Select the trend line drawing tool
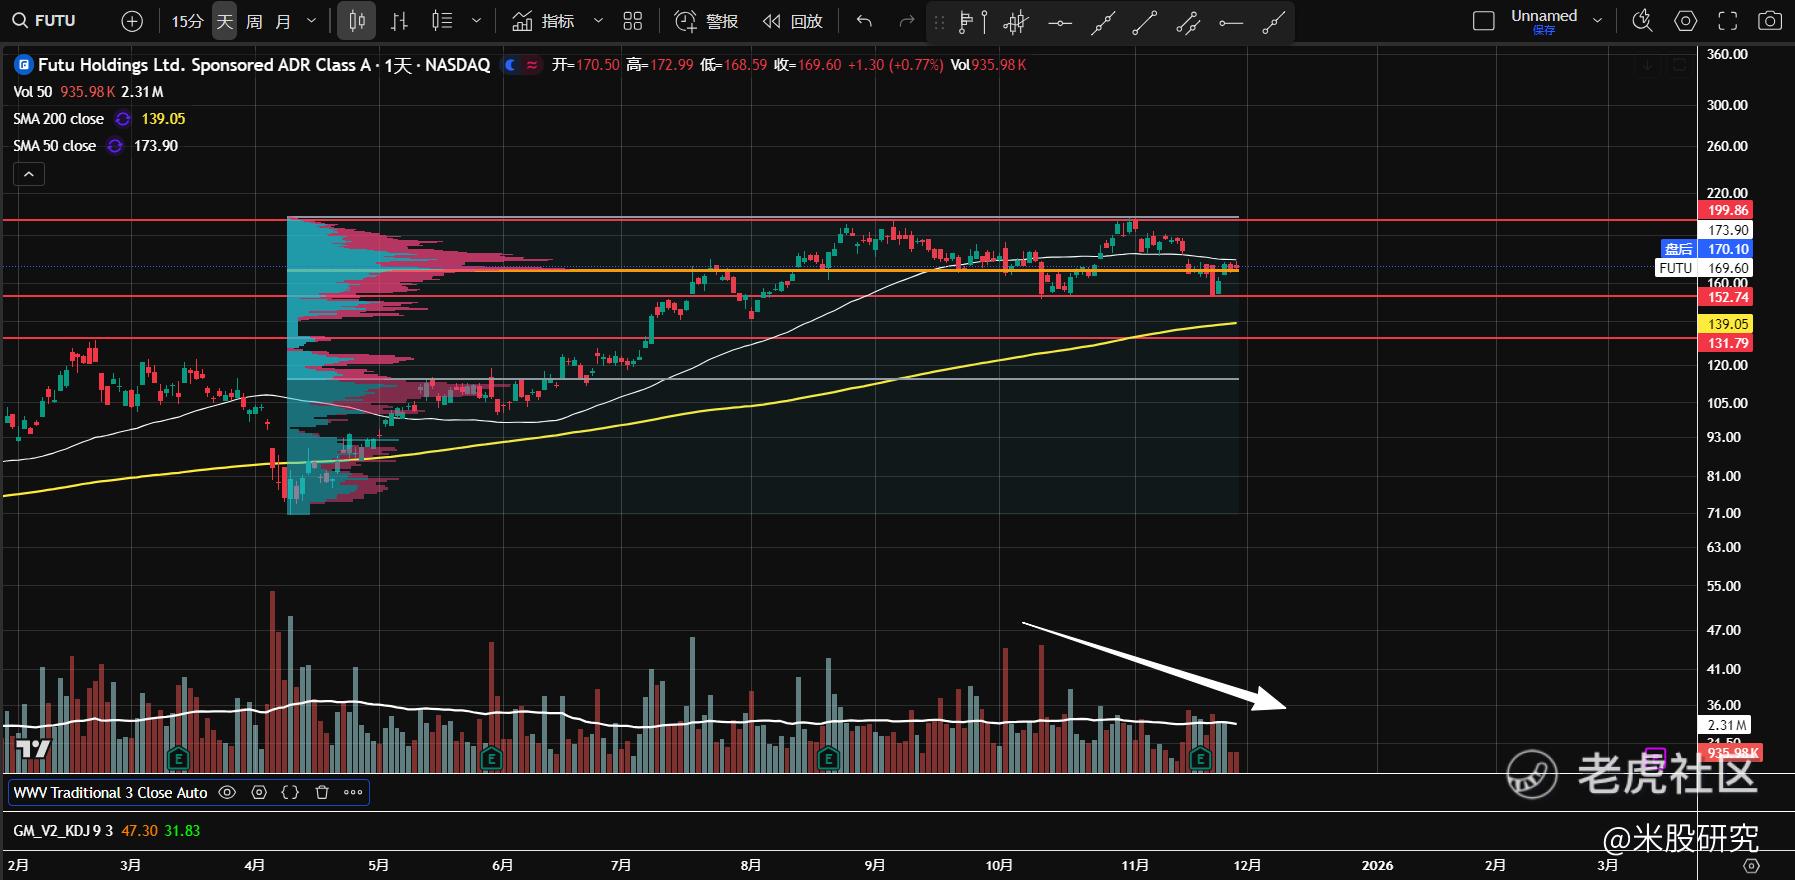 tap(1145, 21)
